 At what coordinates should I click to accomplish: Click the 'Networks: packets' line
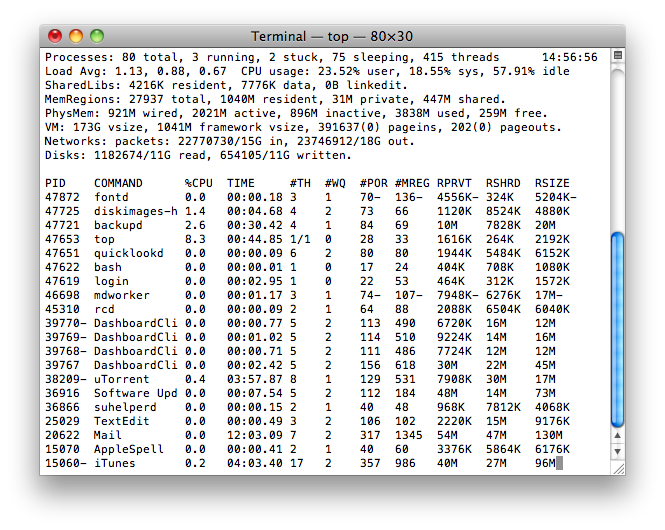(x=229, y=141)
